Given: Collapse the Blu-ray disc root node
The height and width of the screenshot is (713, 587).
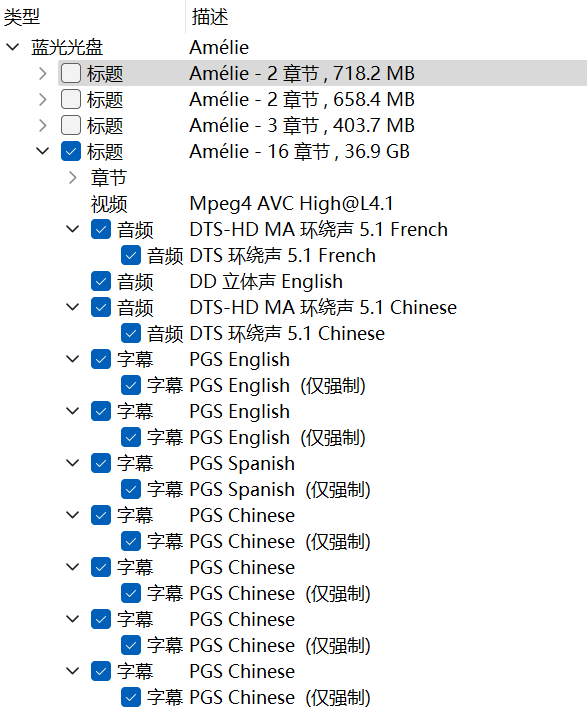Looking at the screenshot, I should pos(13,46).
